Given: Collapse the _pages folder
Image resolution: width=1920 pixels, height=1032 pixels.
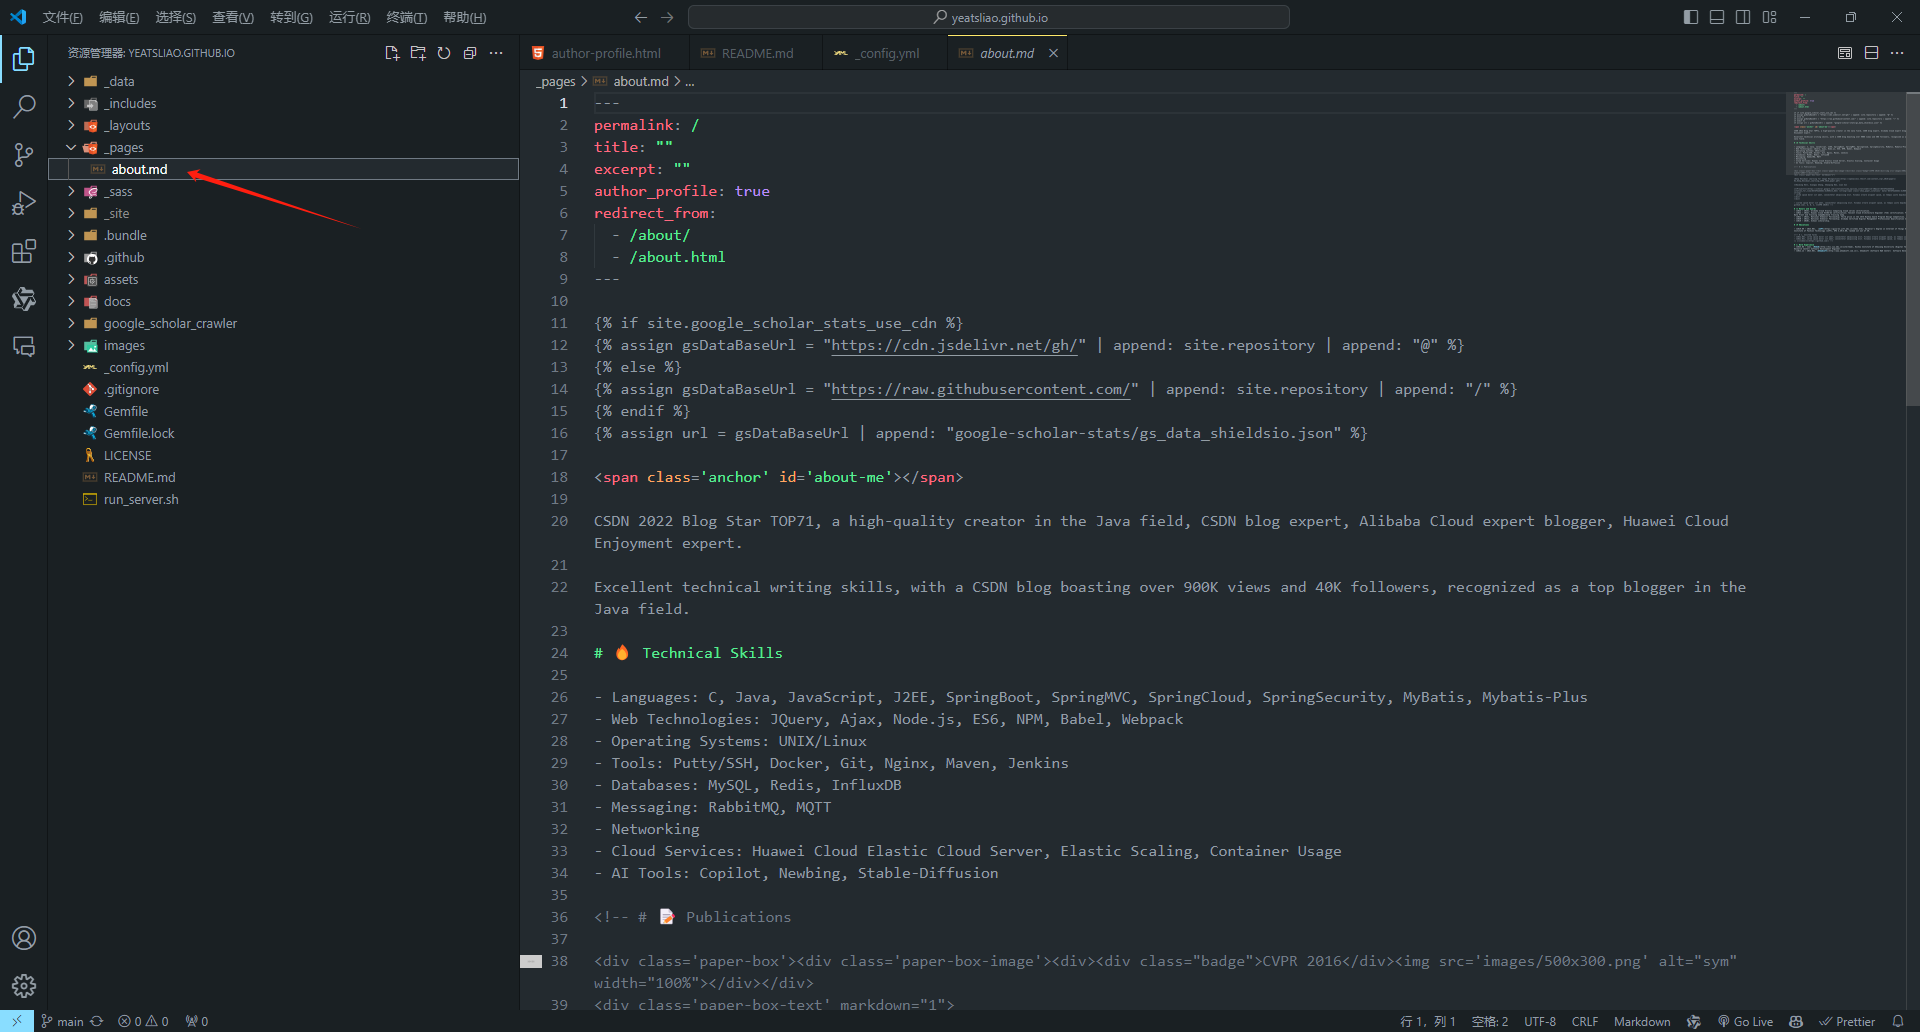Looking at the screenshot, I should [124, 148].
